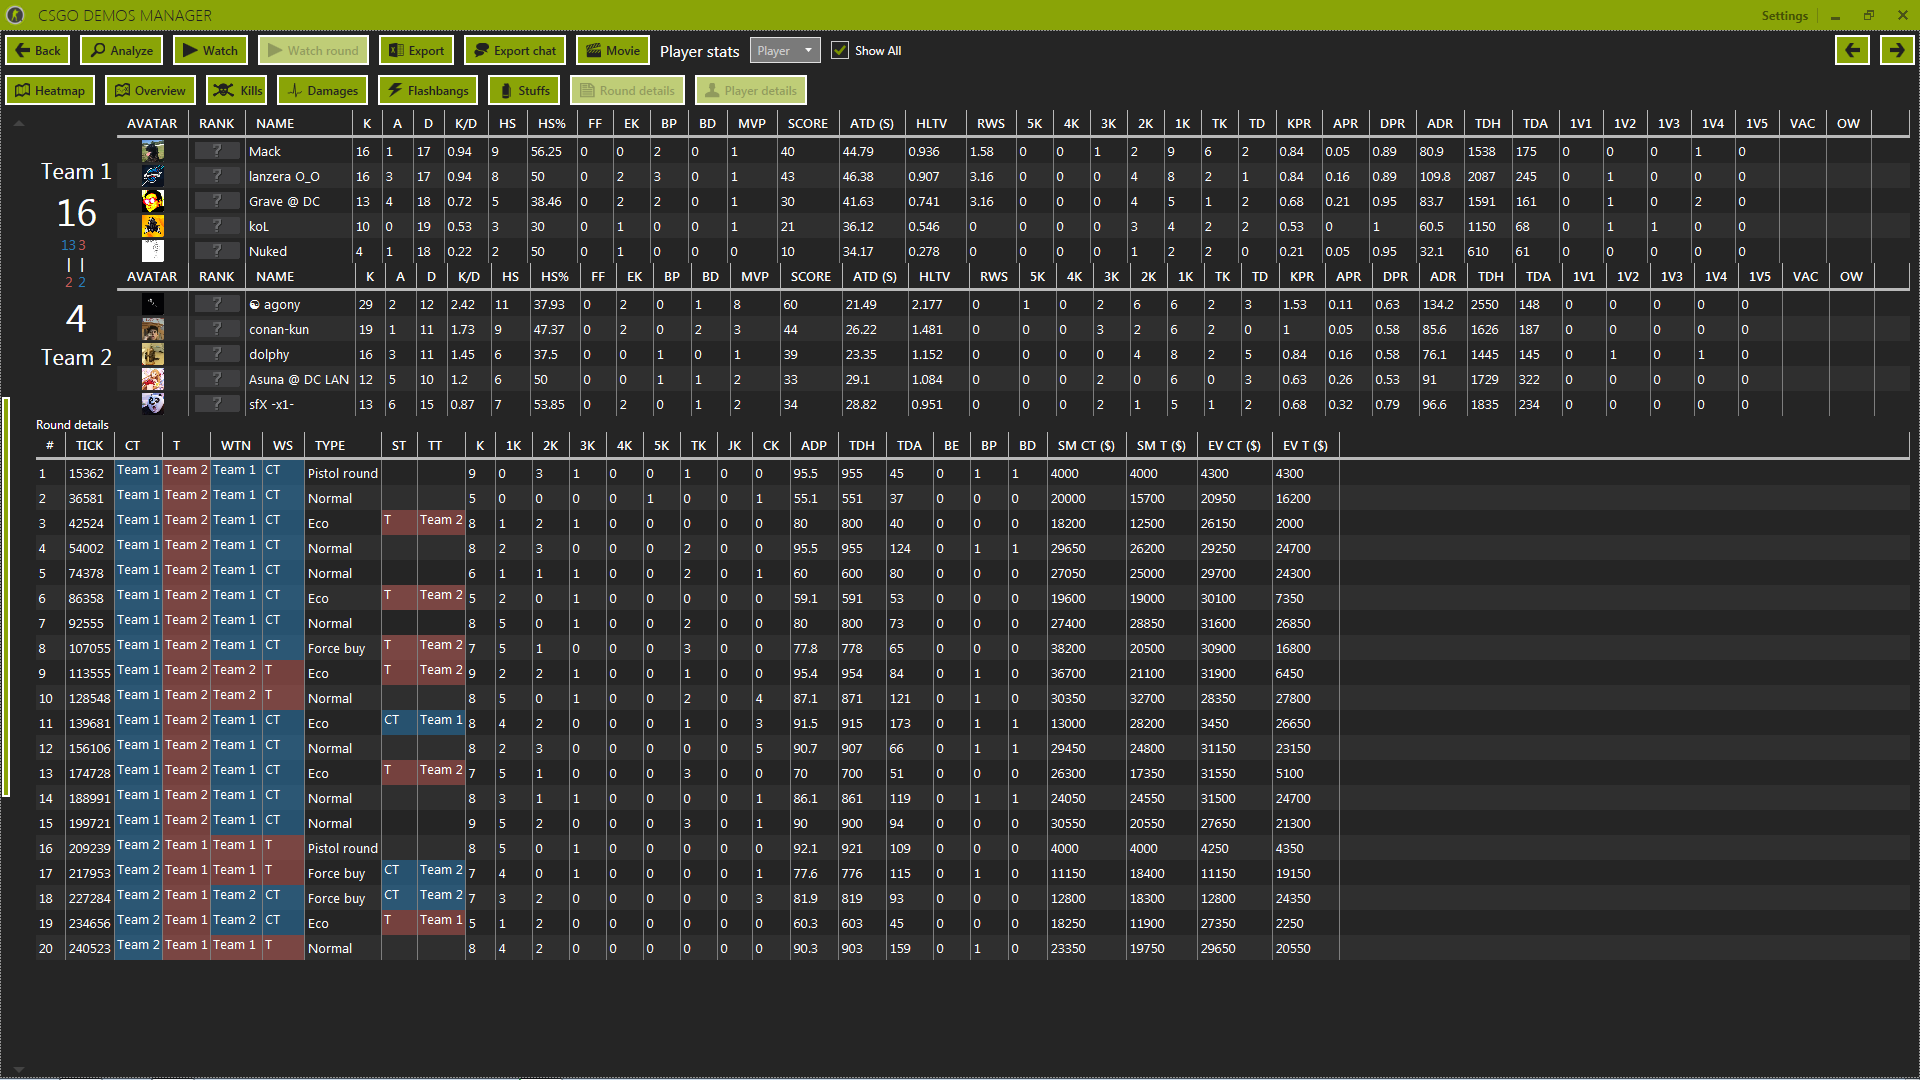Open the Flashbangs view
The height and width of the screenshot is (1080, 1920).
[428, 91]
